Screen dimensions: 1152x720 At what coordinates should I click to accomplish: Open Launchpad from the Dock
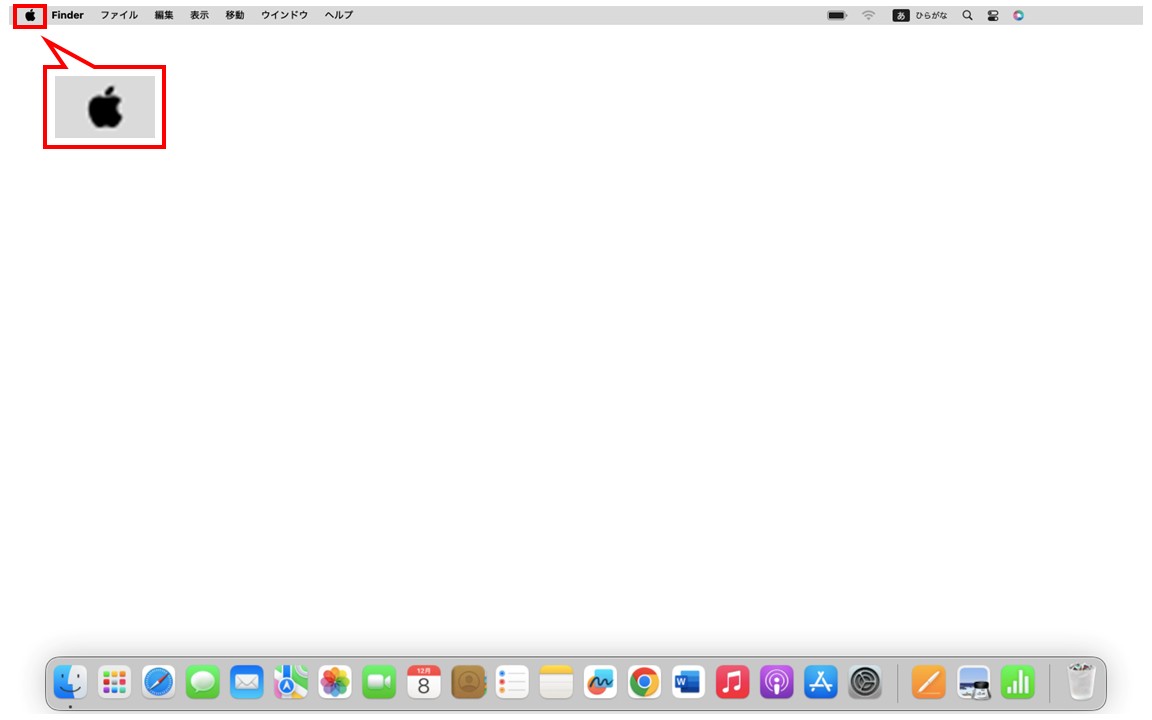[x=114, y=683]
